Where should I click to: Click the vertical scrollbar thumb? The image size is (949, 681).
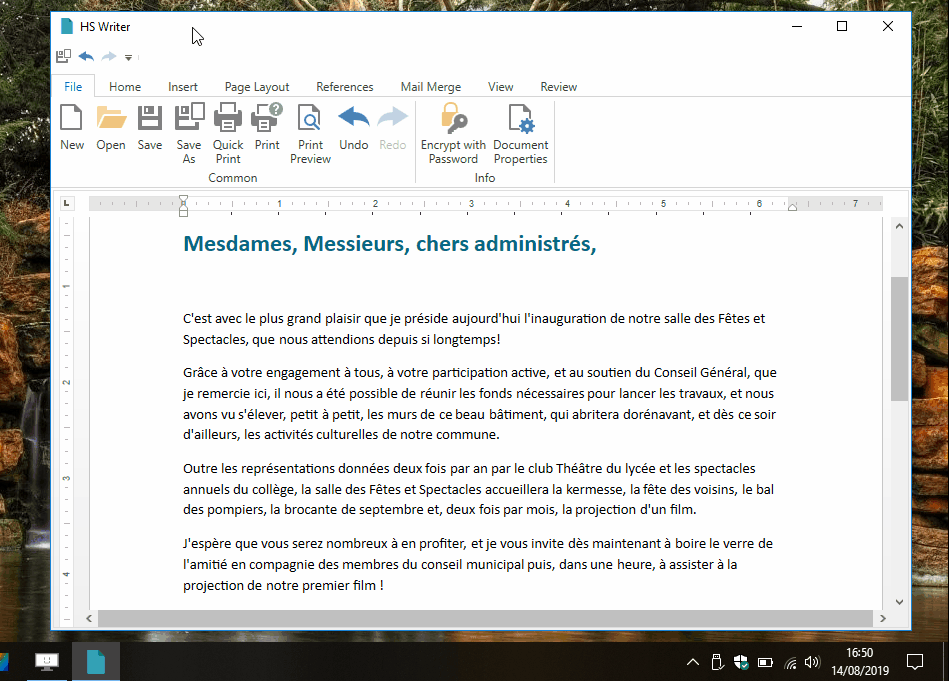pyautogui.click(x=899, y=338)
